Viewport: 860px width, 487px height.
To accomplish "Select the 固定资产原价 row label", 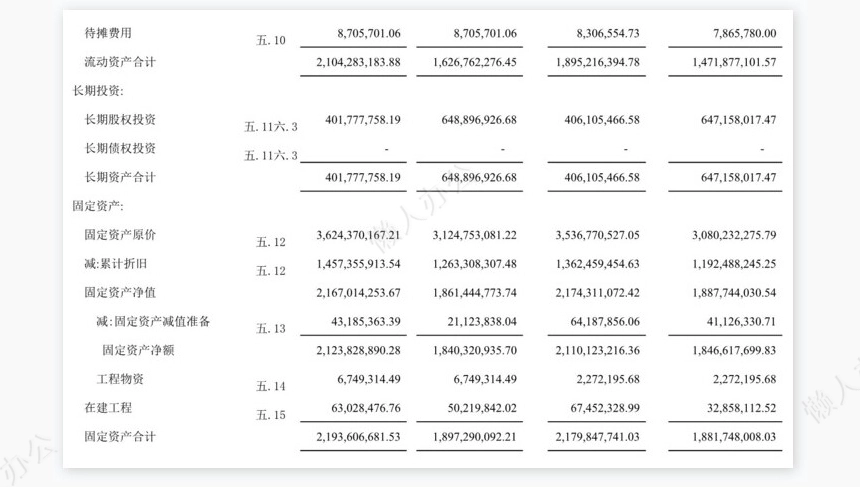I will pos(120,235).
